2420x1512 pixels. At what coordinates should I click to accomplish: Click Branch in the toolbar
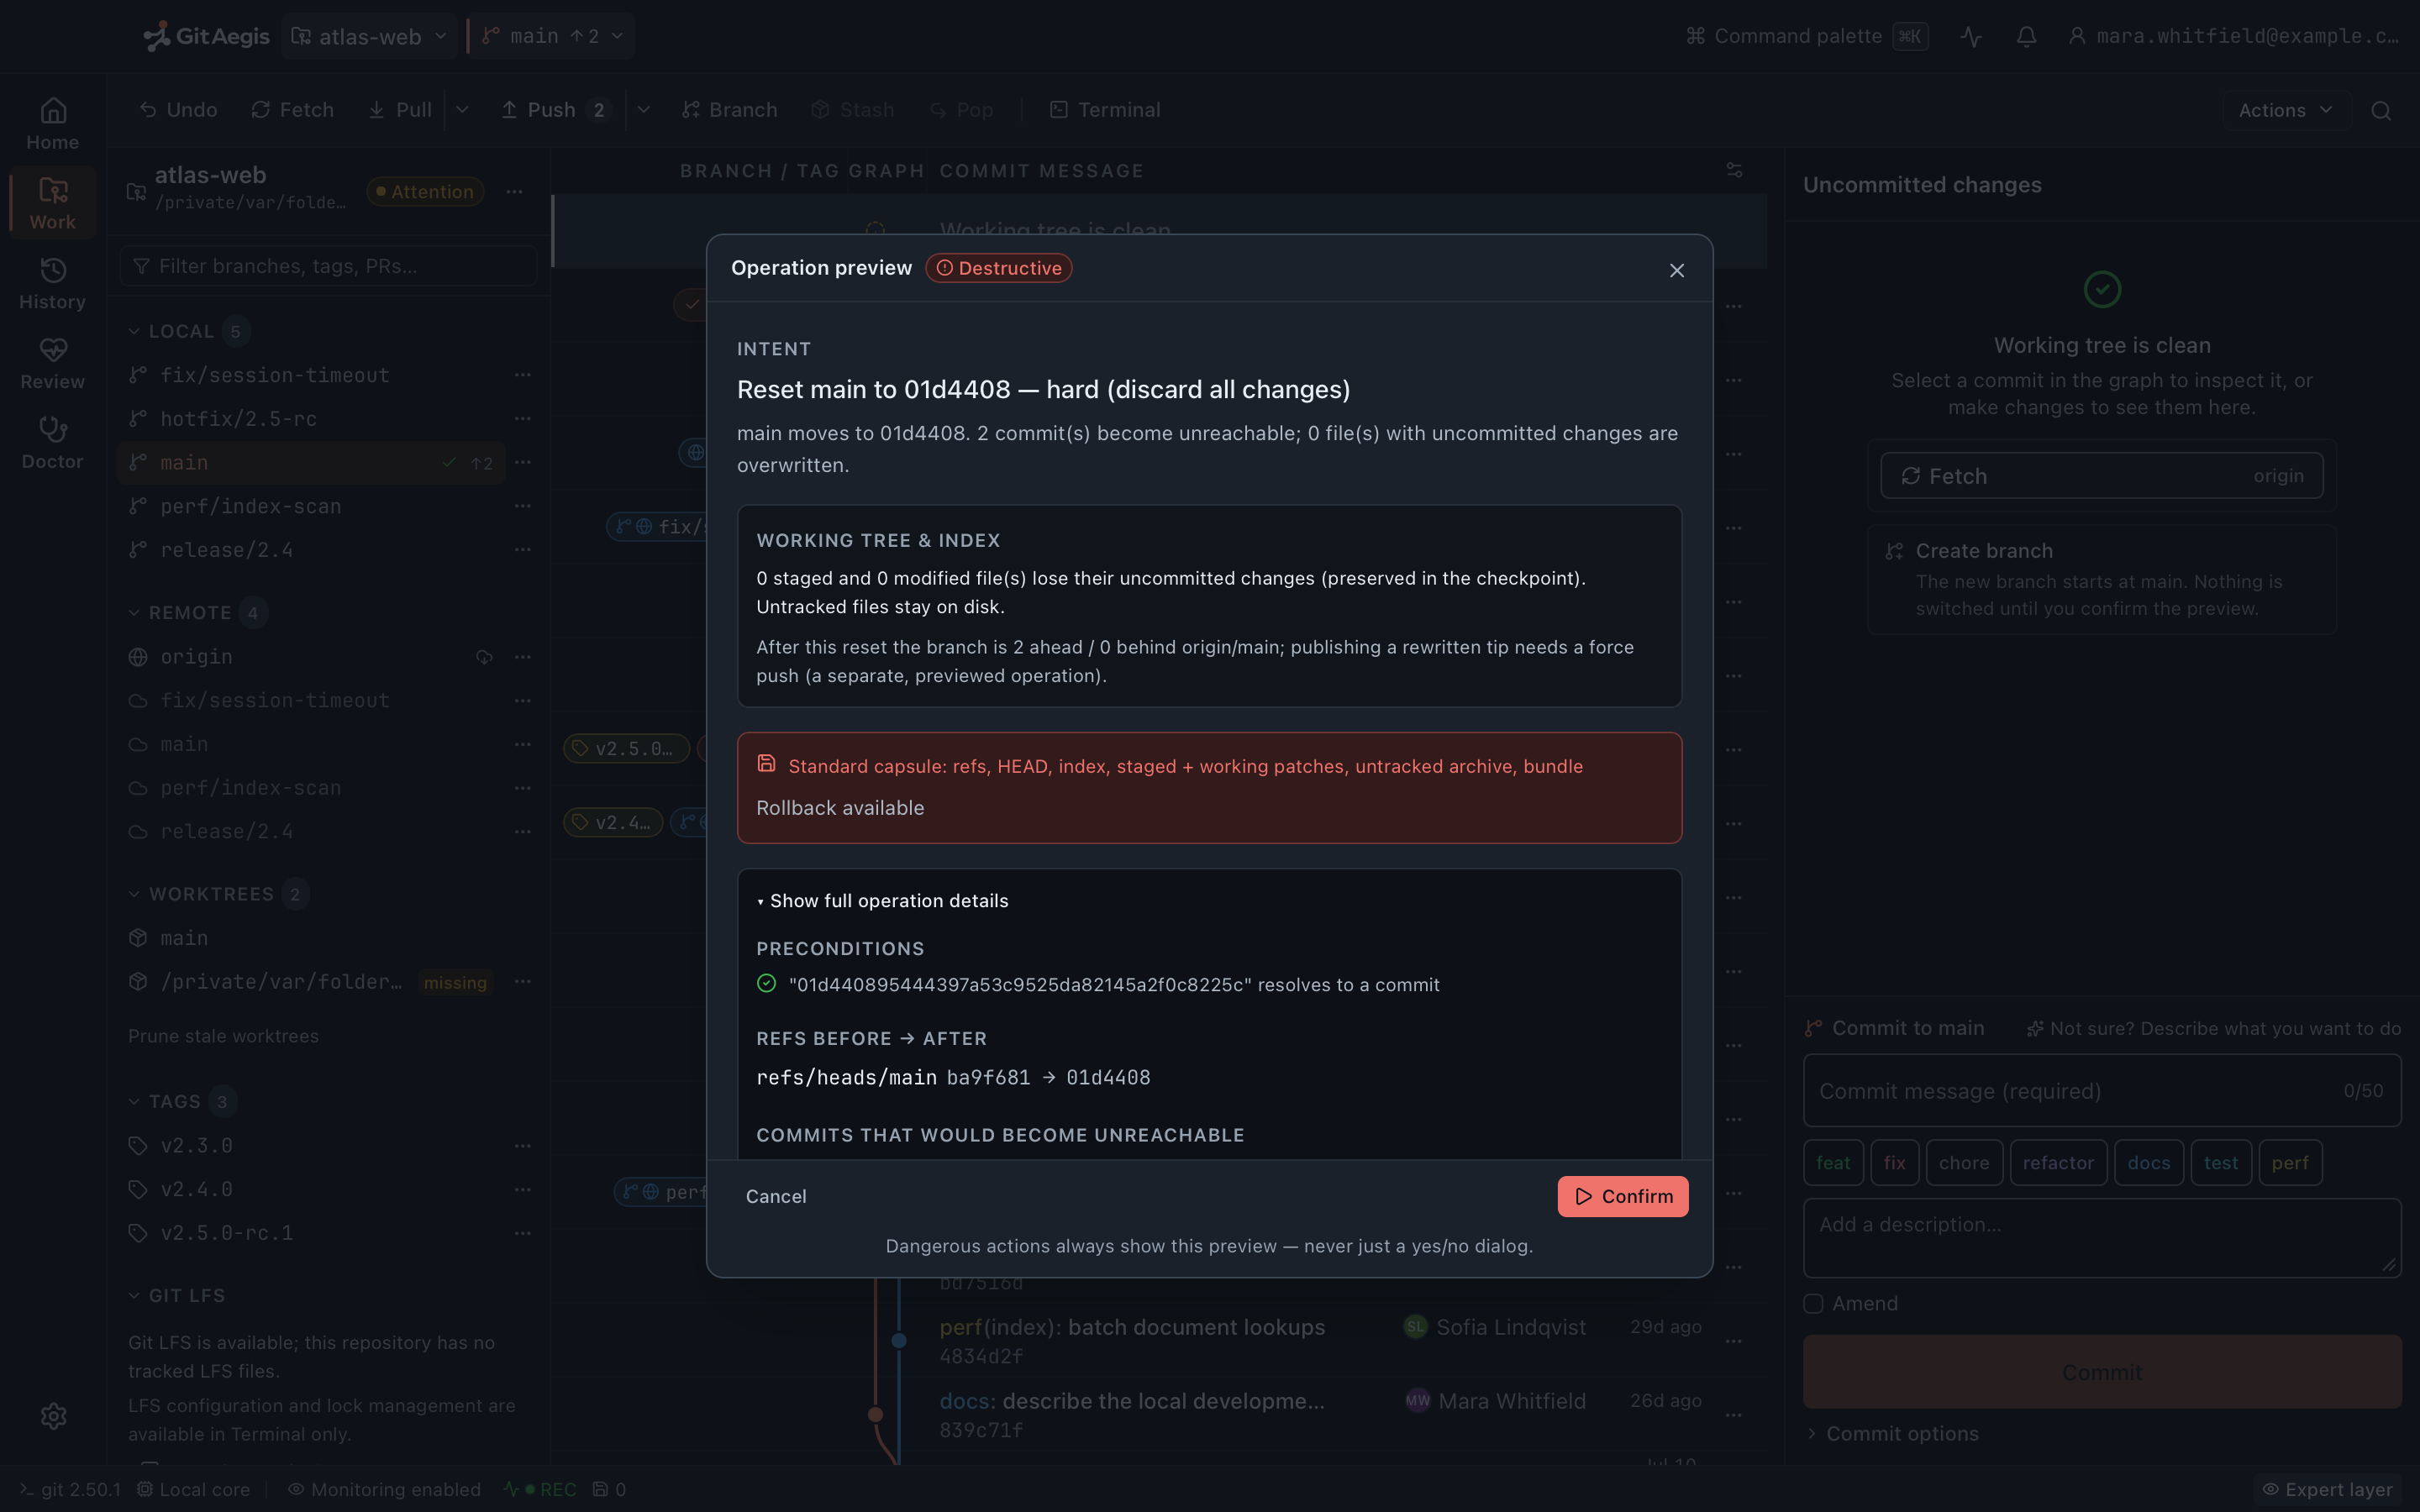(729, 110)
